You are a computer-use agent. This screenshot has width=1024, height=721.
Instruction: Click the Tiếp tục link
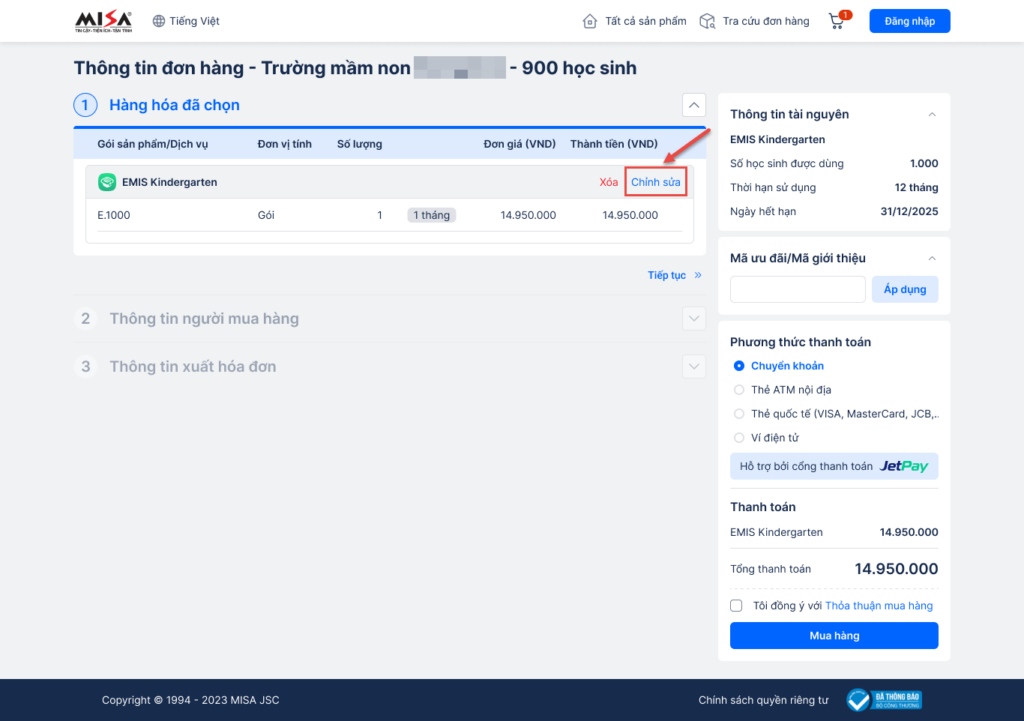pyautogui.click(x=667, y=275)
